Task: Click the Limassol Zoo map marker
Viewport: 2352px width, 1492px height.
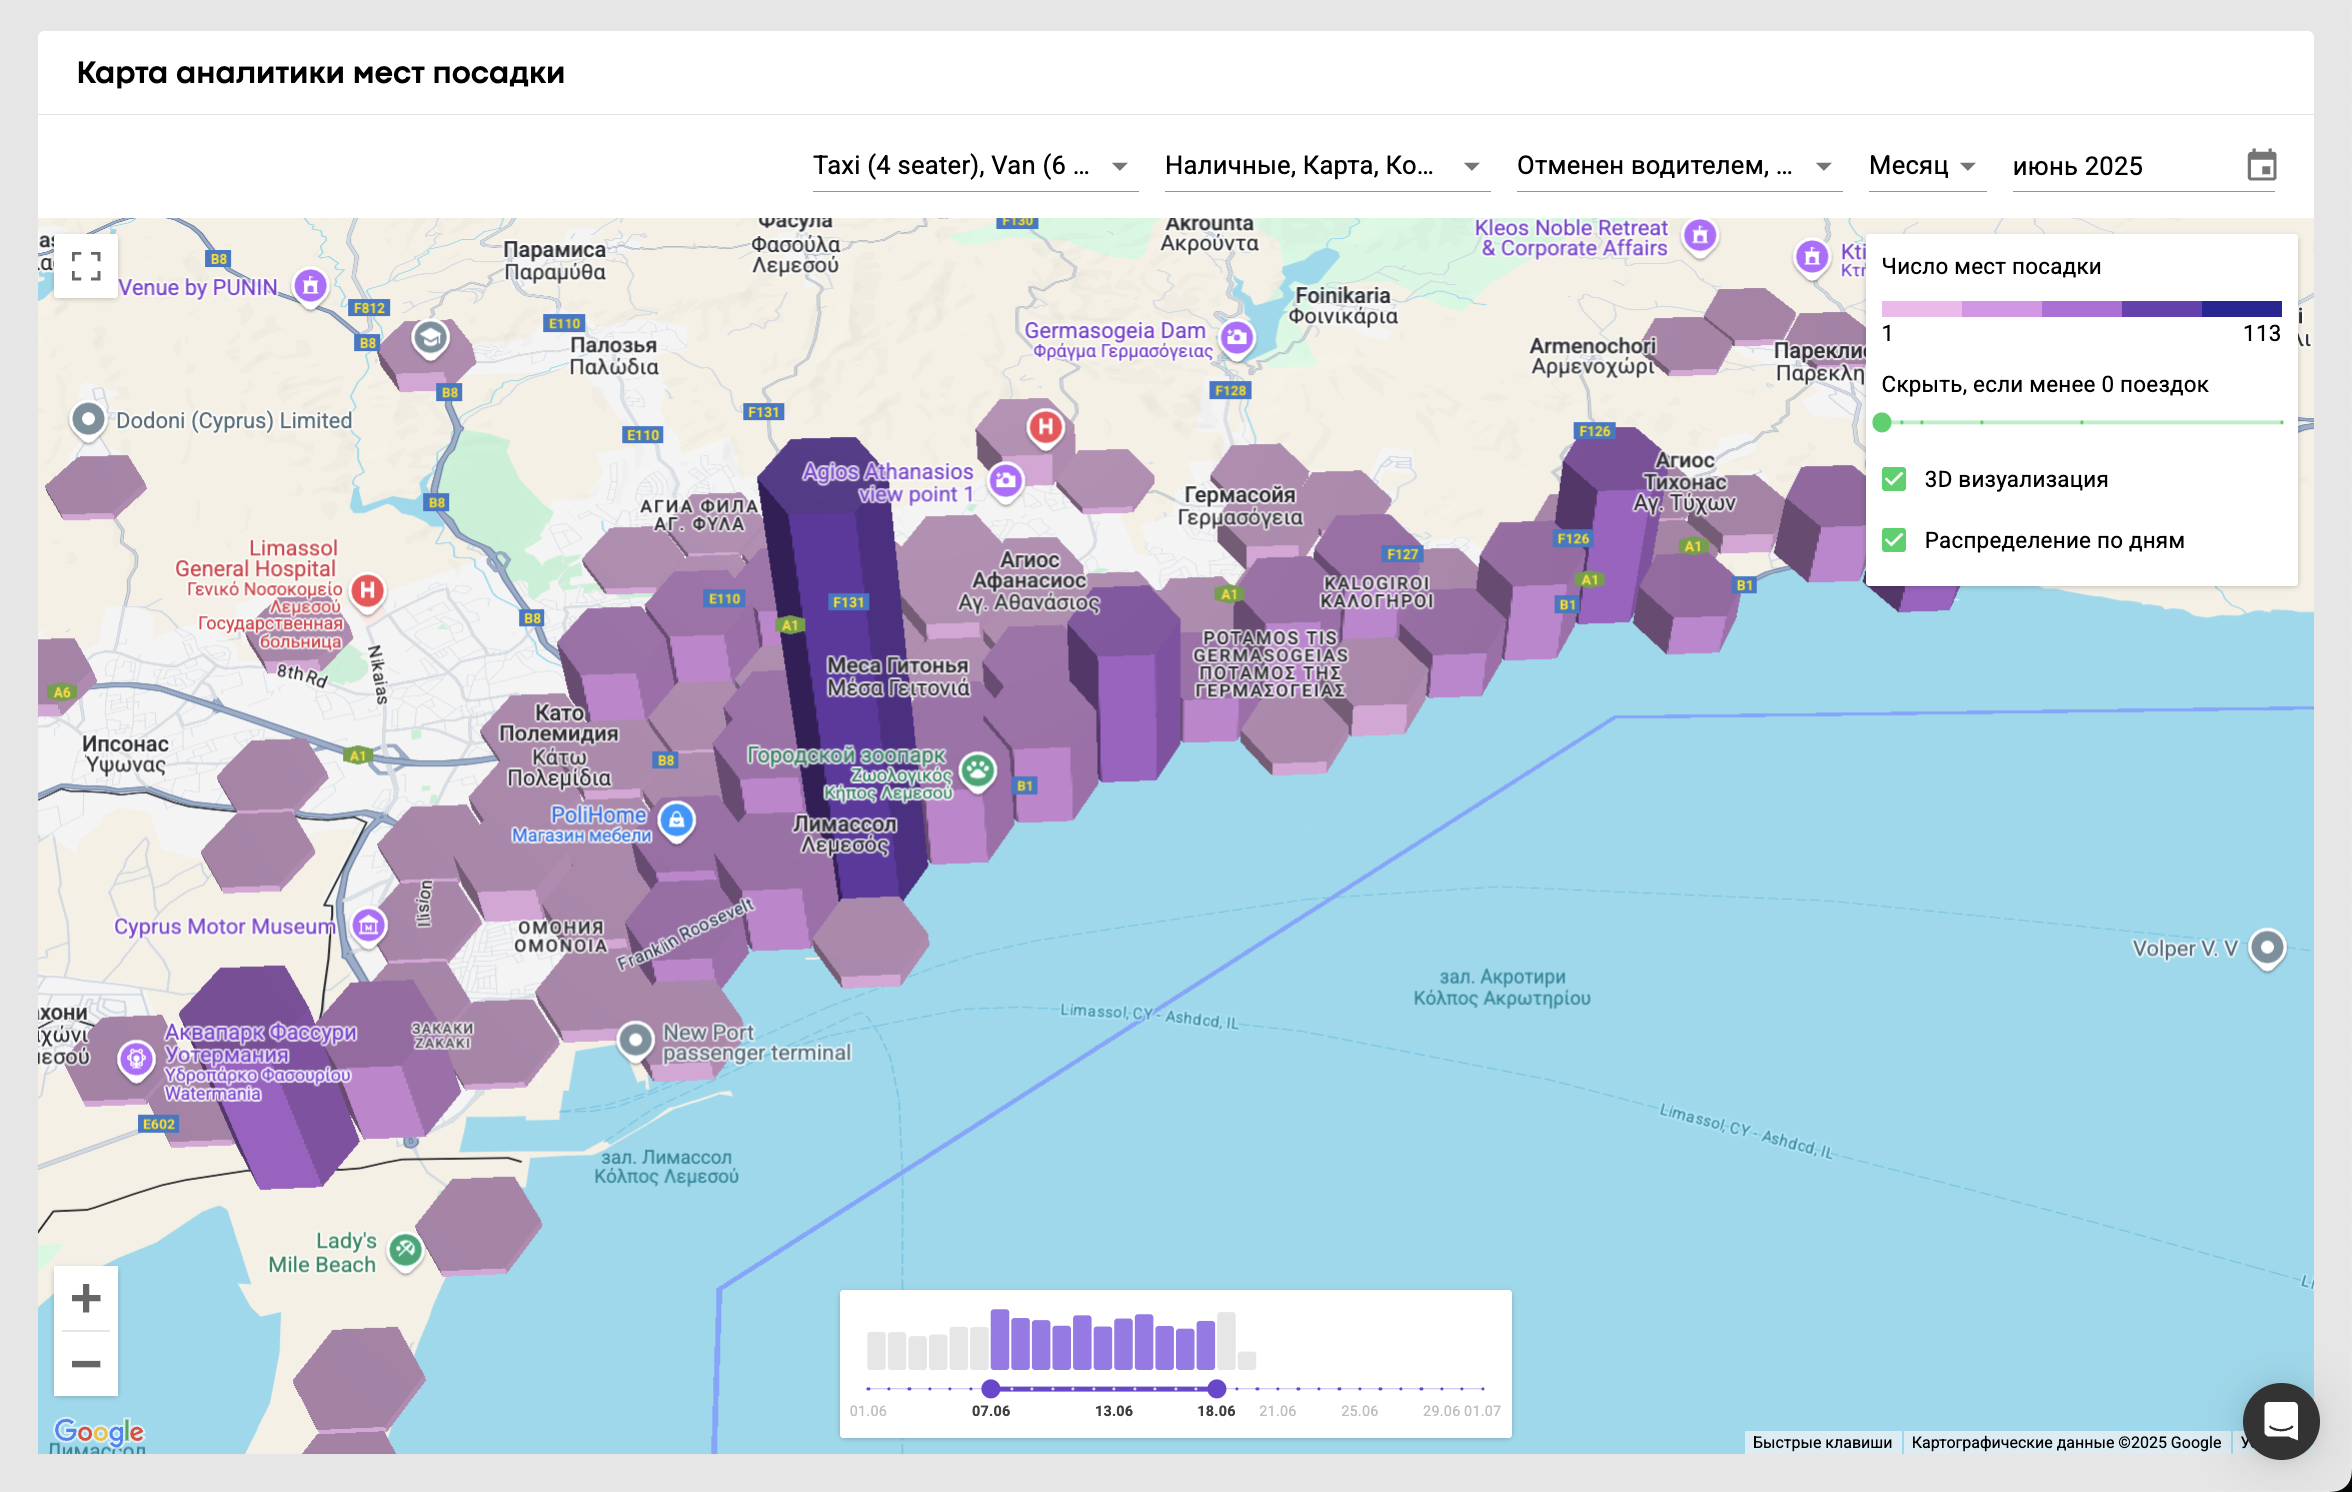Action: point(977,771)
